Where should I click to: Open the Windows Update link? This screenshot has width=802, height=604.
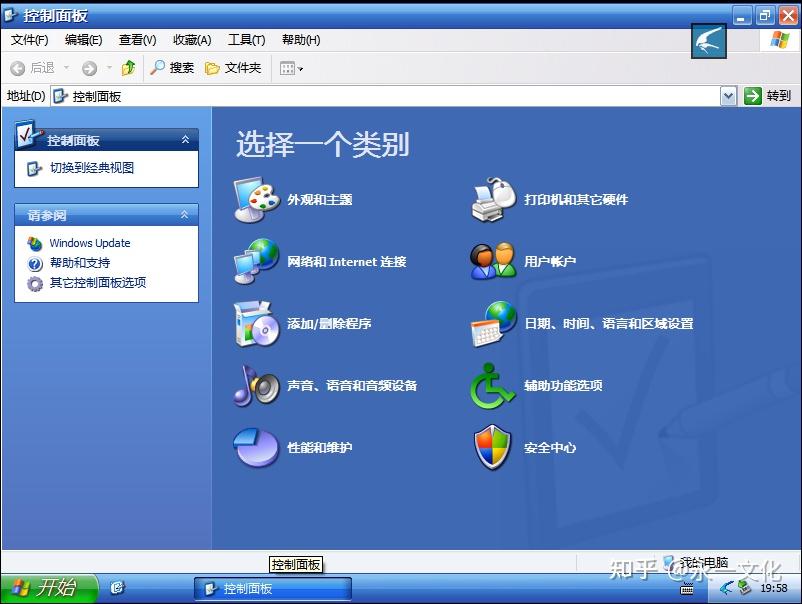[x=90, y=243]
